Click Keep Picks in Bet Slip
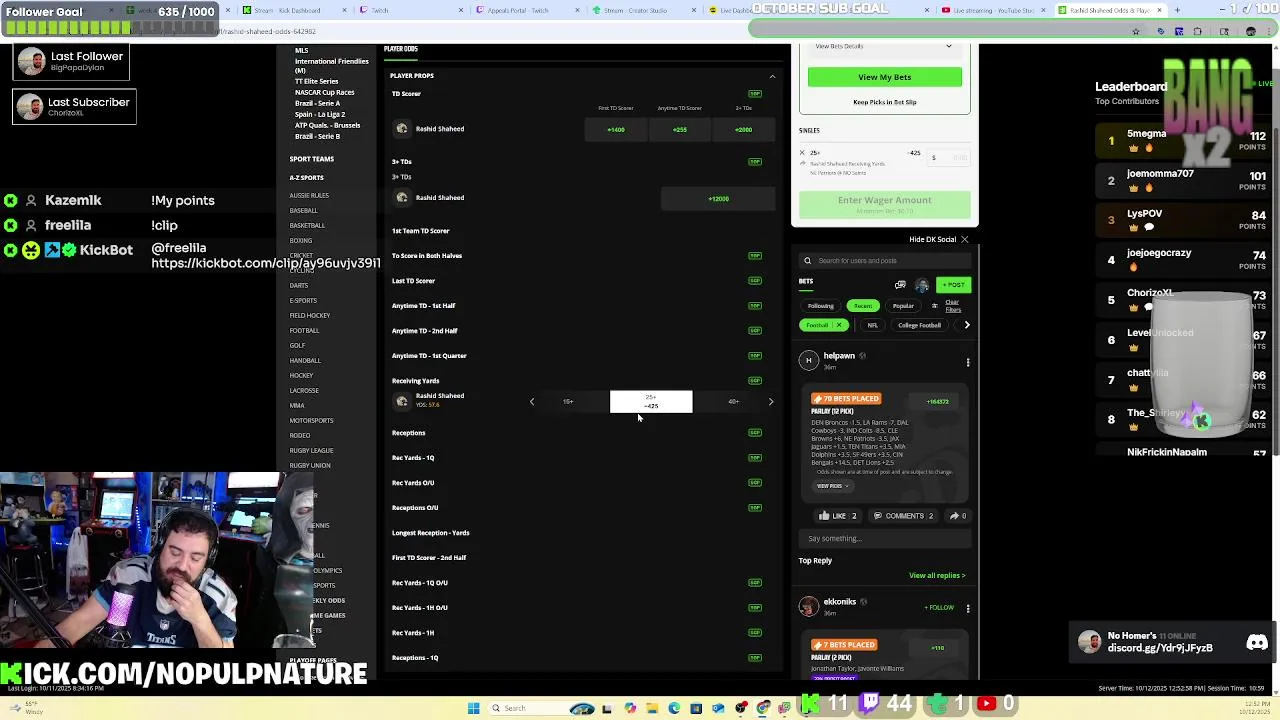The width and height of the screenshot is (1280, 720). [884, 102]
